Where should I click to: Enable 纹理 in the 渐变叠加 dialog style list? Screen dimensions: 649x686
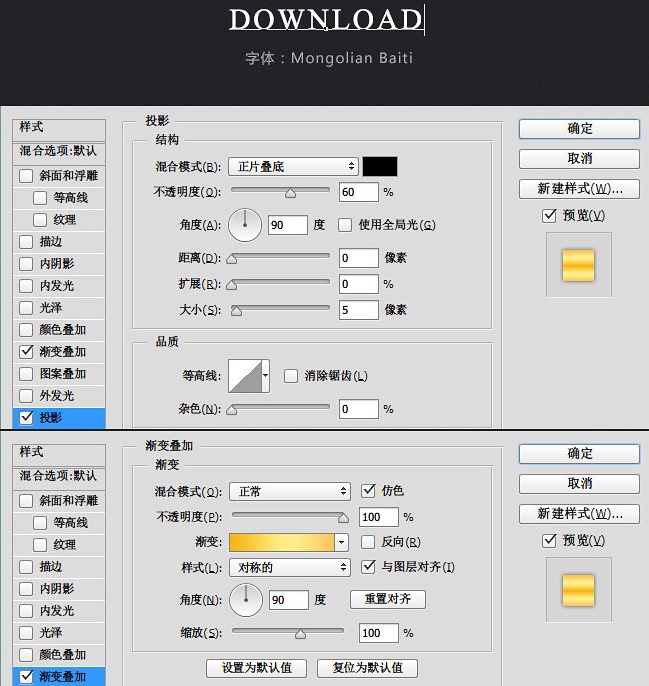click(x=40, y=545)
